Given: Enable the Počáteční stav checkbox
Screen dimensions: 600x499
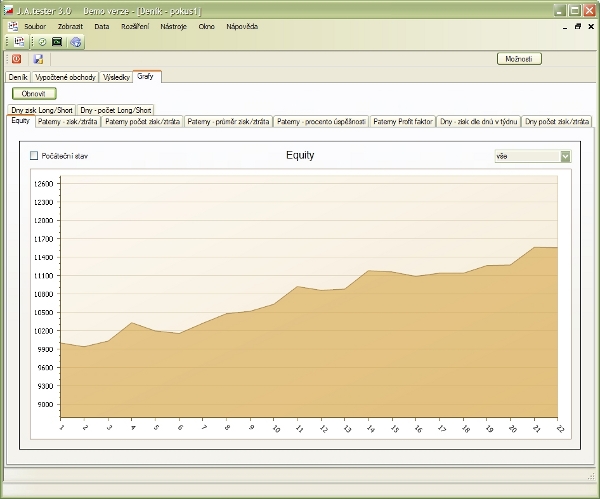Looking at the screenshot, I should [x=34, y=156].
